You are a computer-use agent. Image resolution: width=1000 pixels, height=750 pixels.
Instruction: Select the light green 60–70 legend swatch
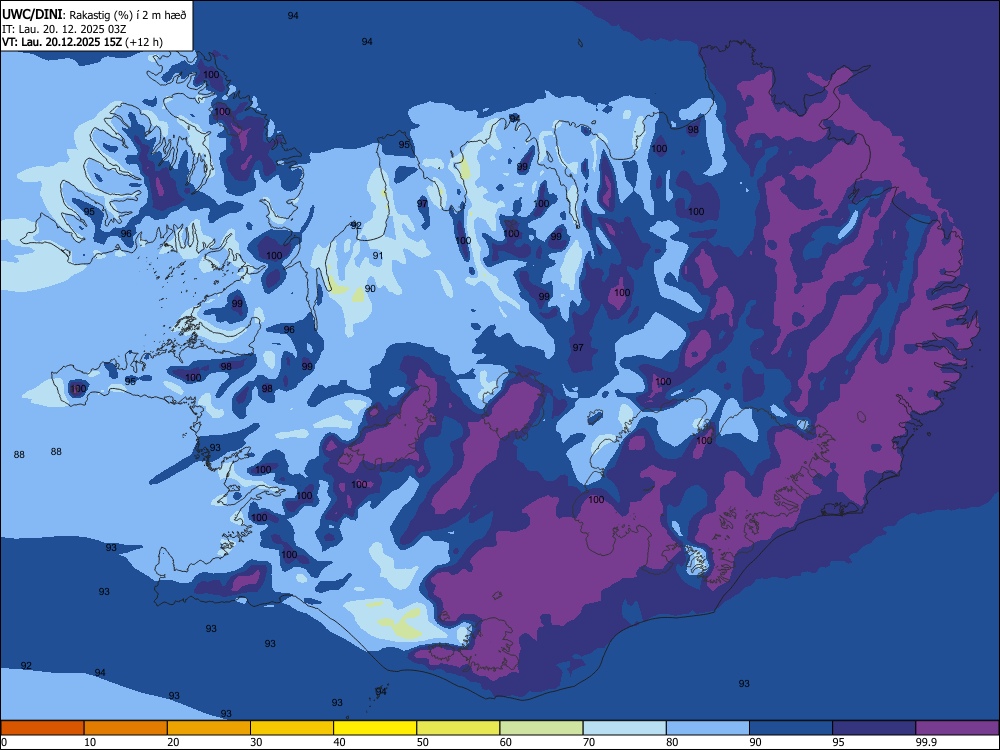(x=541, y=728)
